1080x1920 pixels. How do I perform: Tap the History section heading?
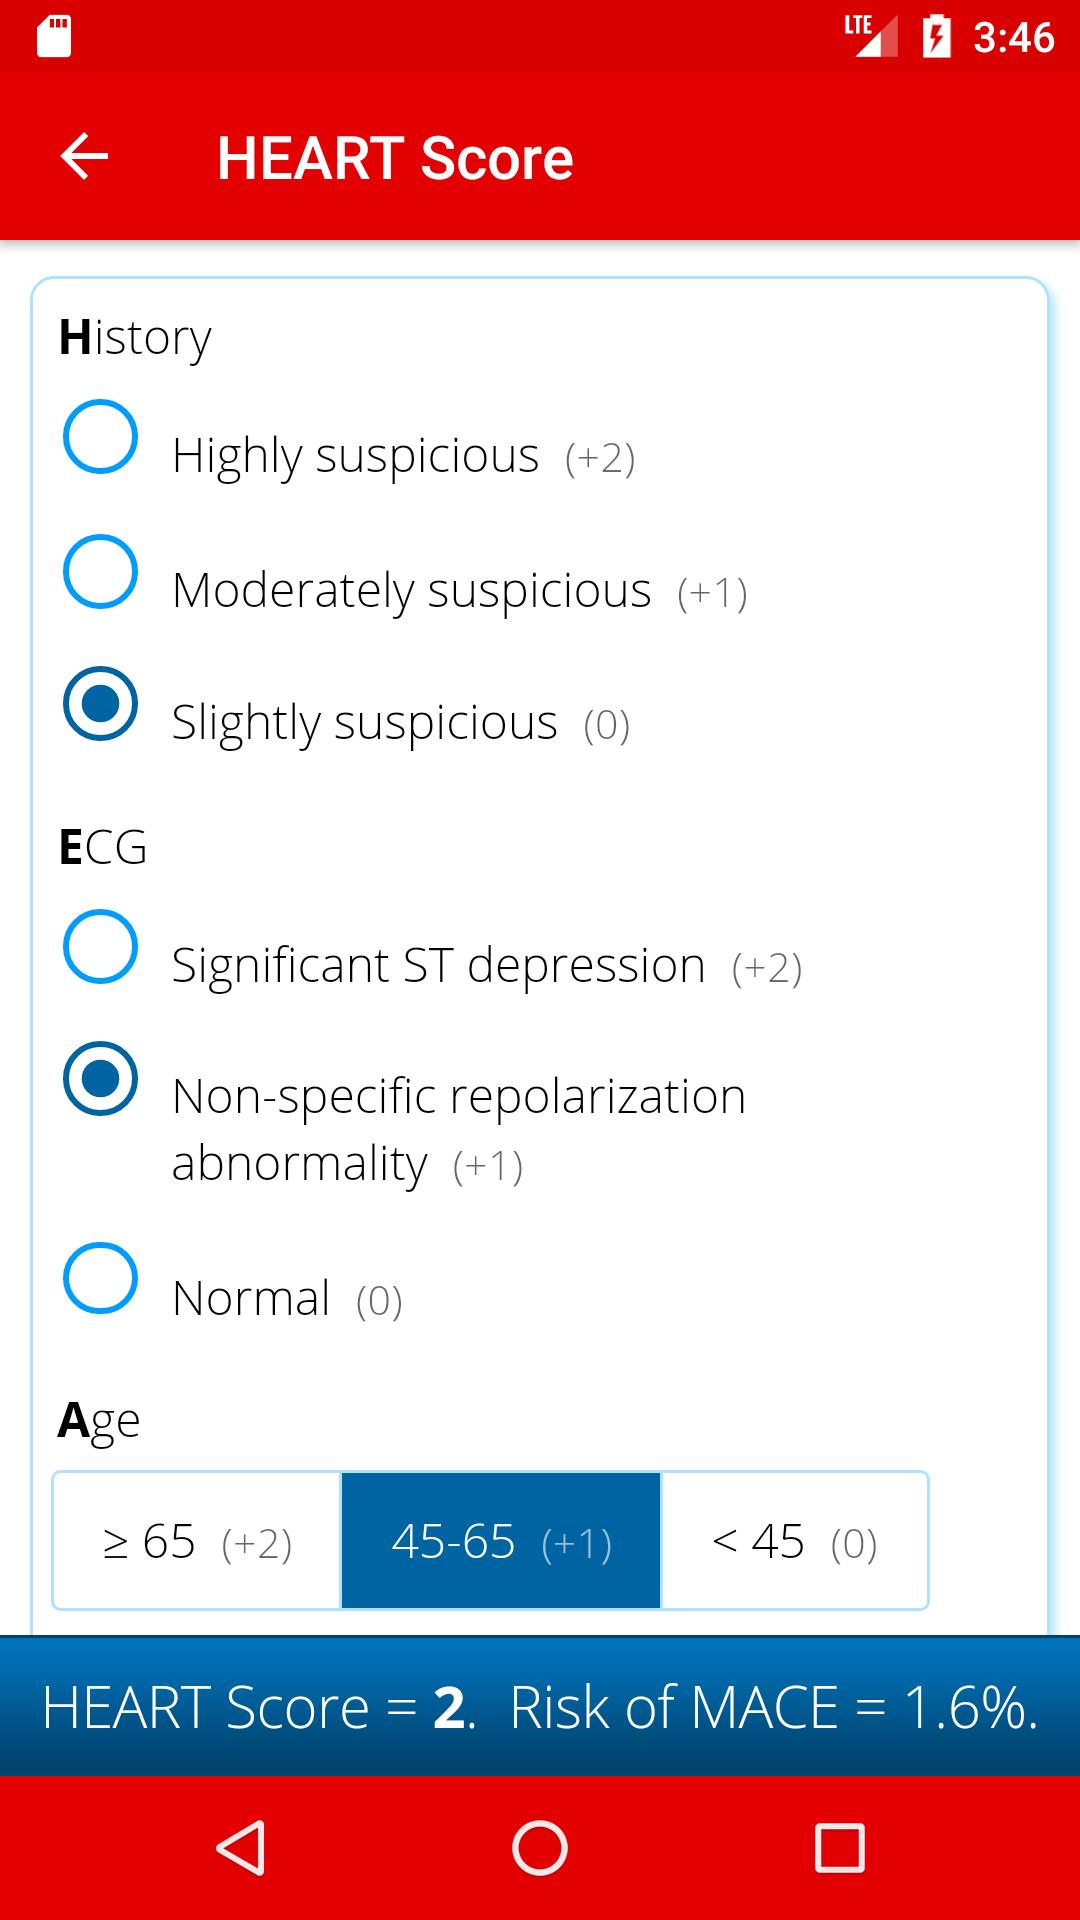coord(135,338)
